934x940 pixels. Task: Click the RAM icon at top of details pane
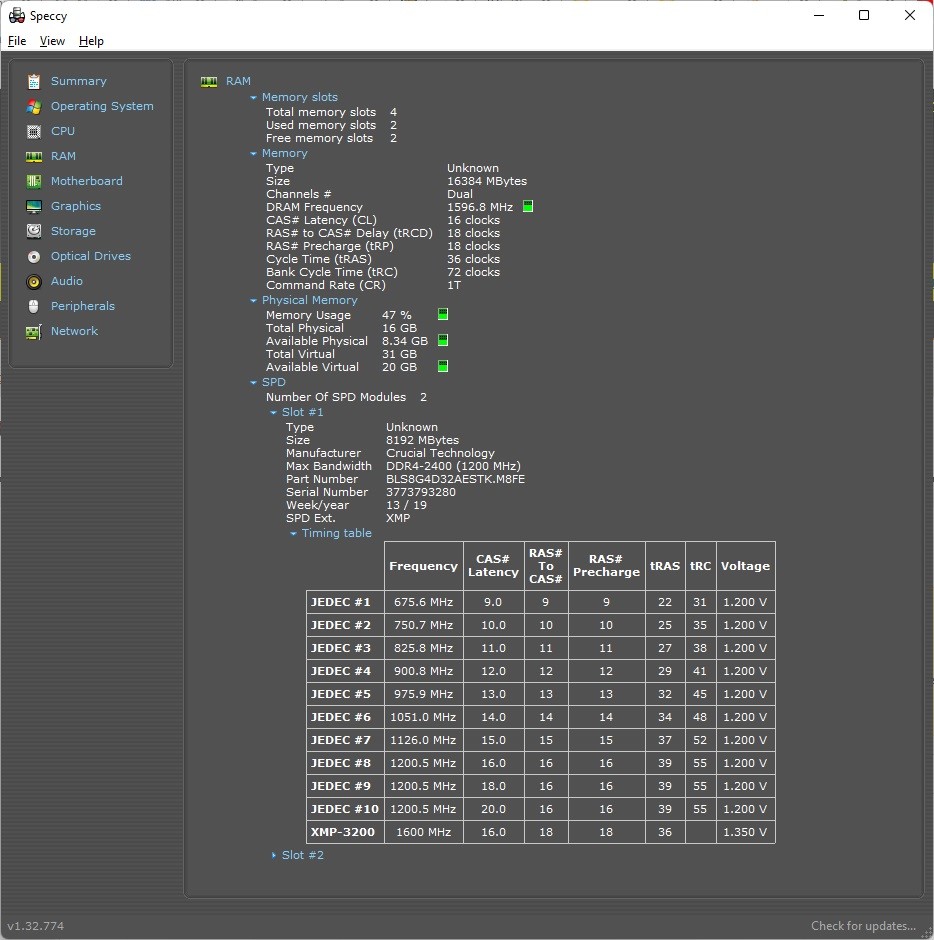tap(209, 82)
